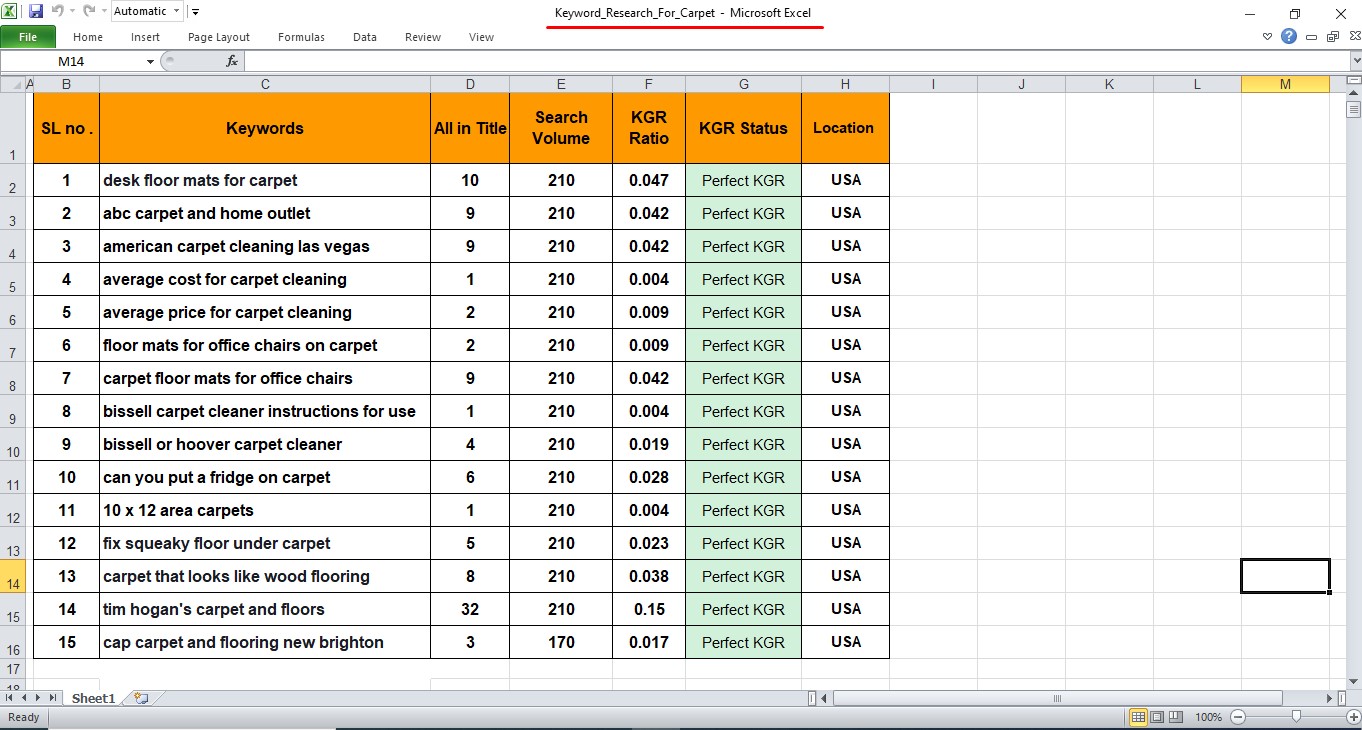Viewport: 1362px width, 730px height.
Task: Click the Insert Function fx icon
Action: pyautogui.click(x=232, y=61)
